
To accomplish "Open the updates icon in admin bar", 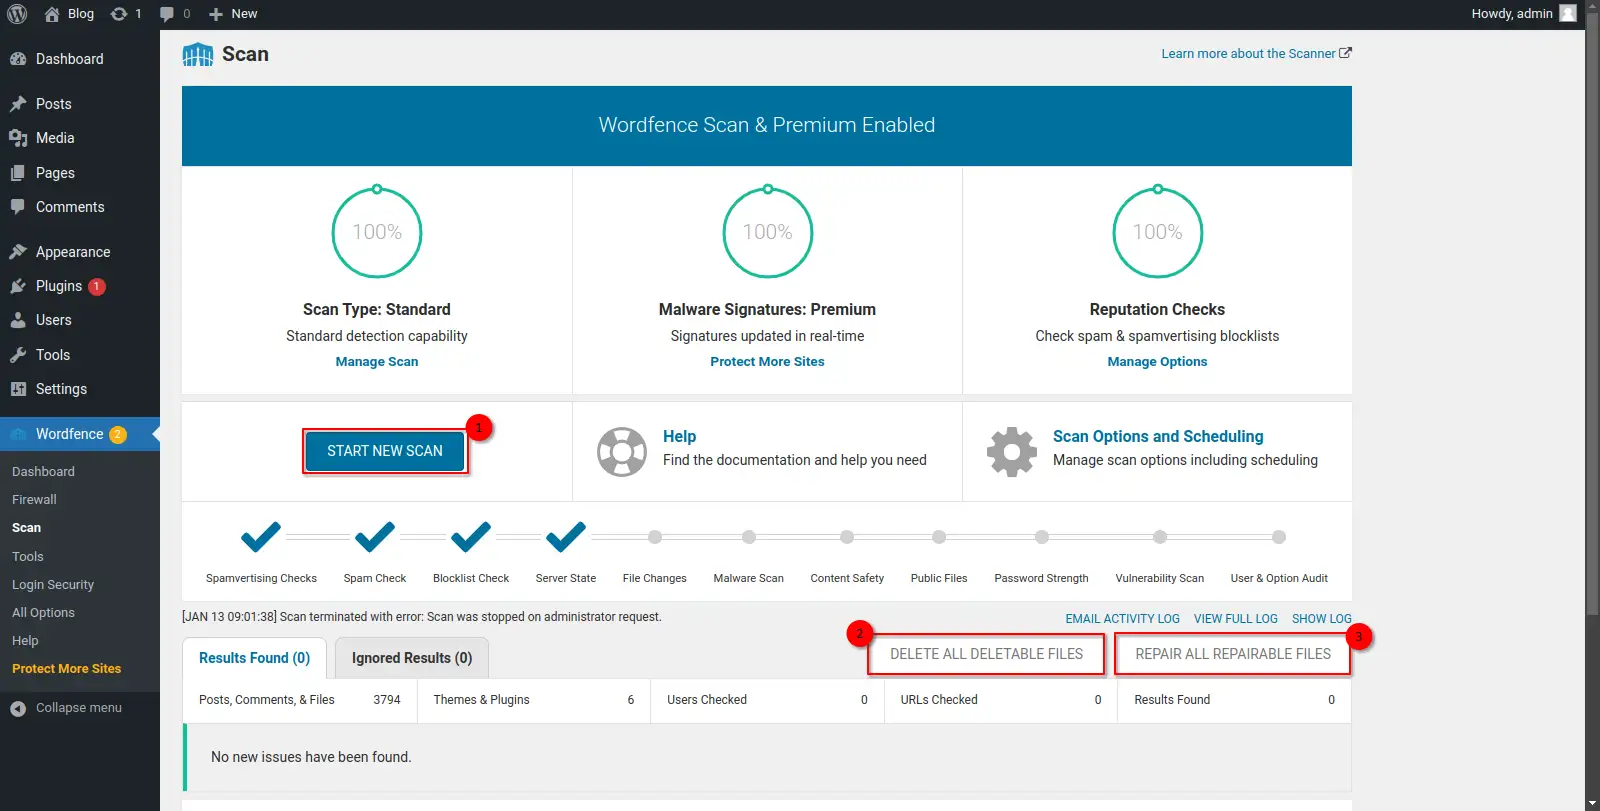I will 119,14.
